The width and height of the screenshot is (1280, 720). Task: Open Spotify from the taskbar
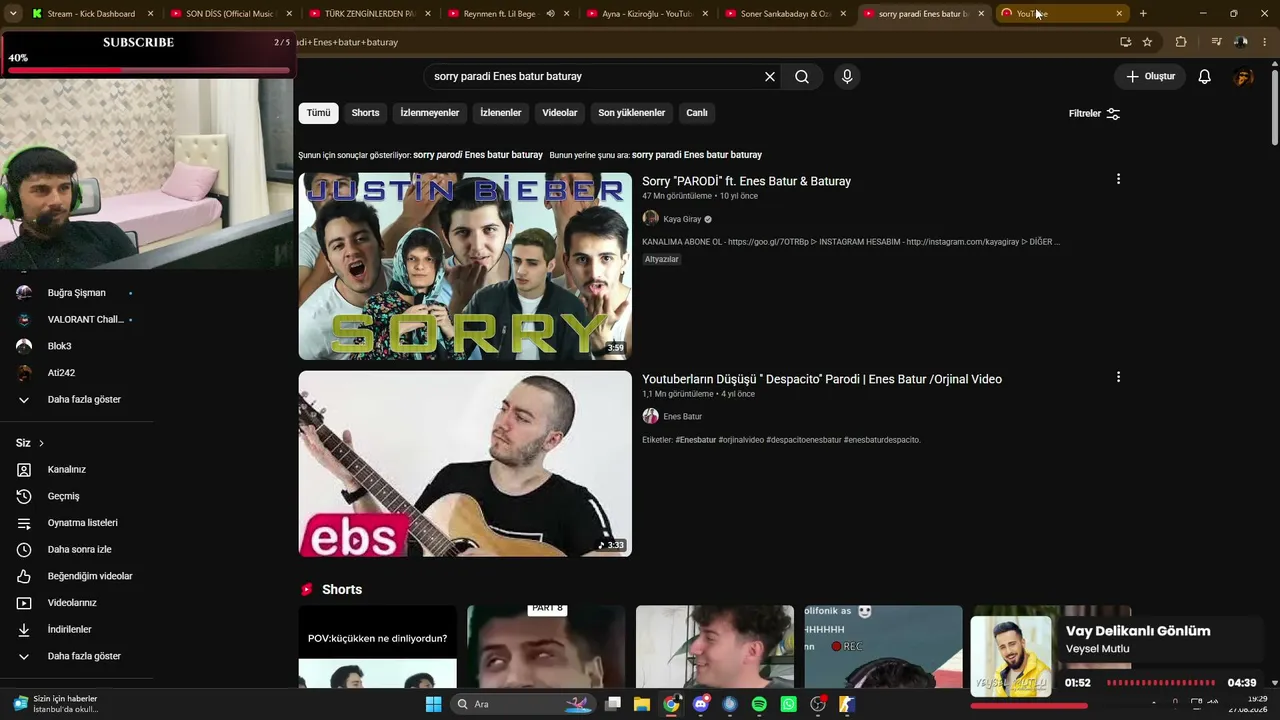click(x=759, y=704)
